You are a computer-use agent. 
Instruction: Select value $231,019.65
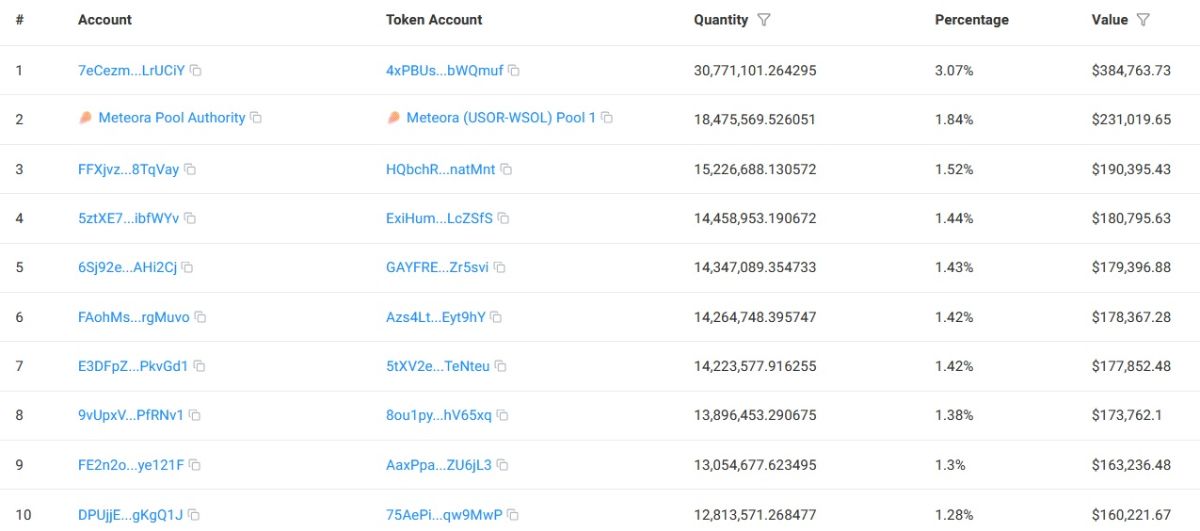coord(1131,119)
